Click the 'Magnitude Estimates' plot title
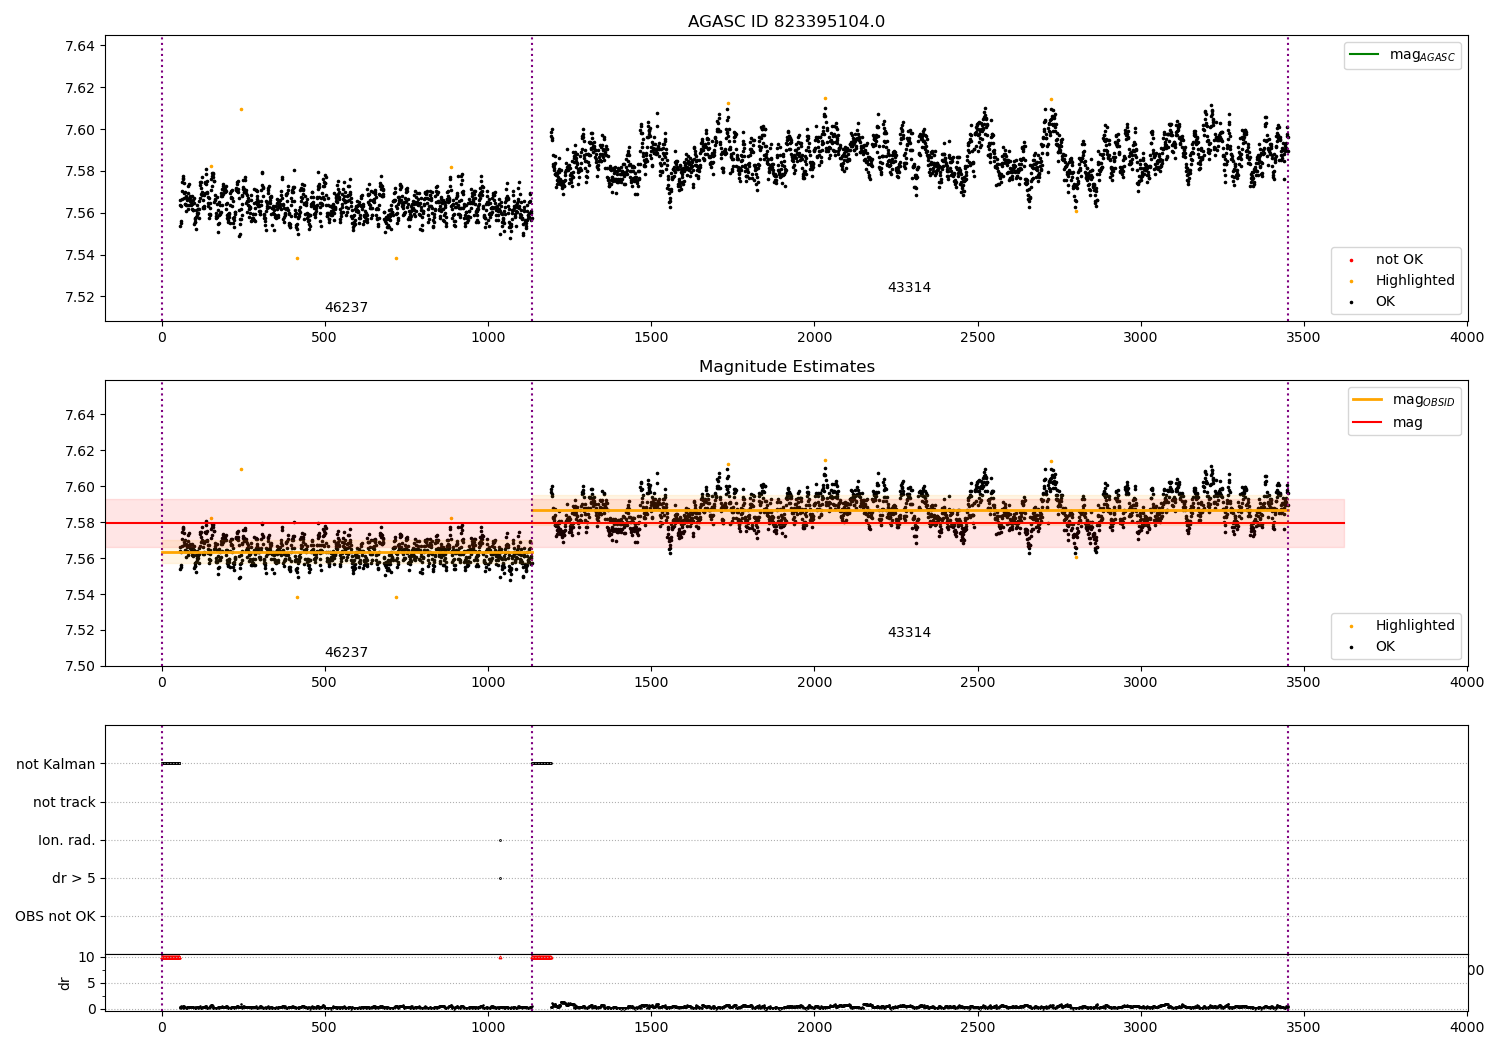1500x1050 pixels. point(786,367)
